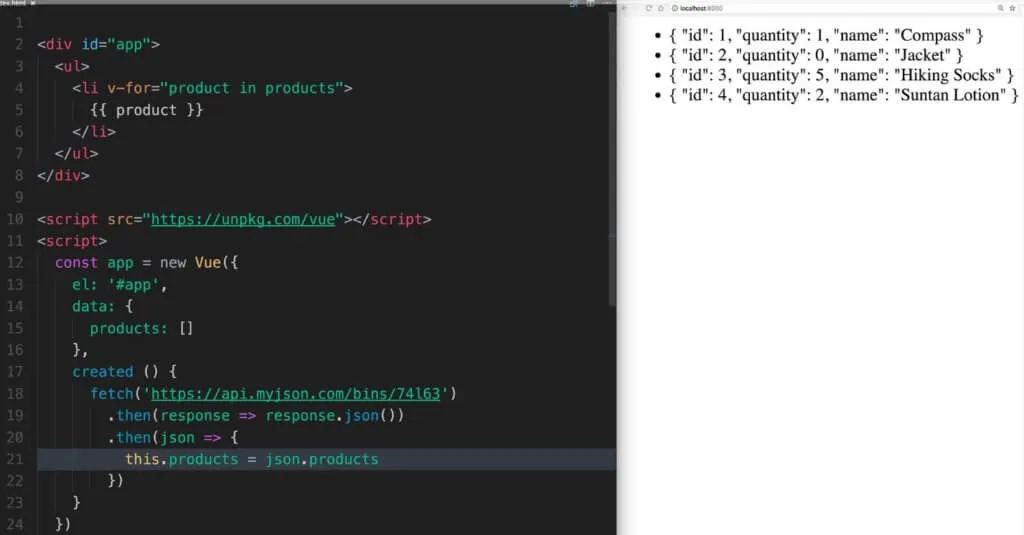
Task: Click the browser home icon
Action: pos(660,8)
